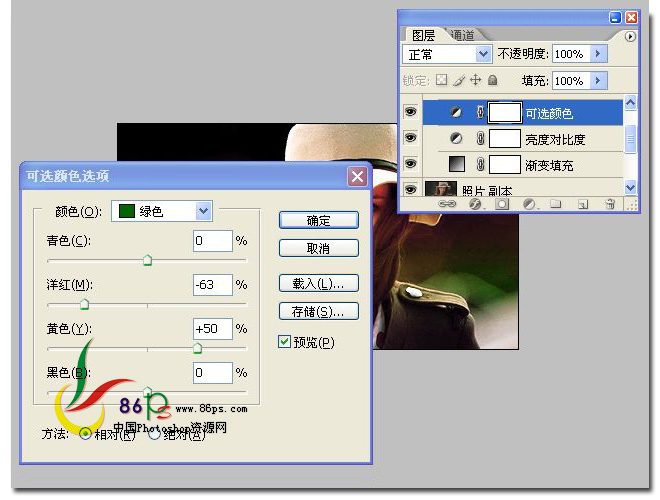Open the new adjustment layer icon
The width and height of the screenshot is (660, 500).
click(x=529, y=204)
